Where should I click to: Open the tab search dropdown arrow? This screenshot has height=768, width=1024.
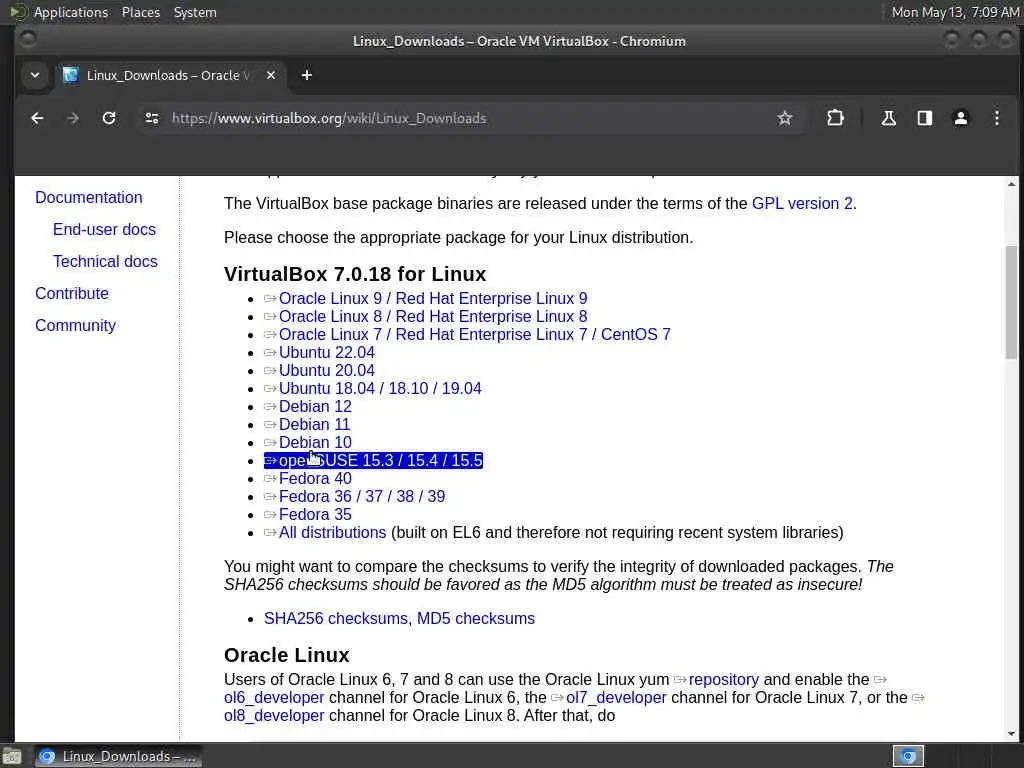(35, 76)
